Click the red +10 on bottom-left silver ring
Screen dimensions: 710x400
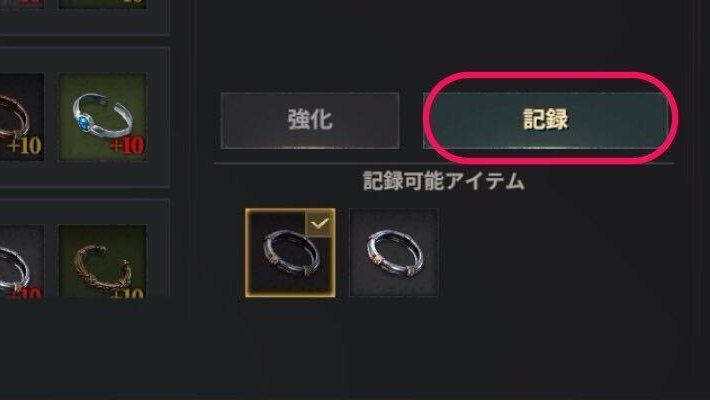25,293
